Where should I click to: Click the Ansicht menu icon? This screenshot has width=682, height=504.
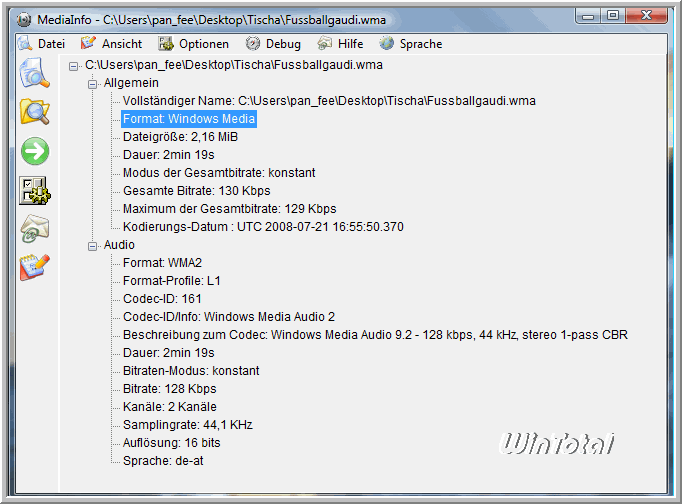click(x=88, y=43)
